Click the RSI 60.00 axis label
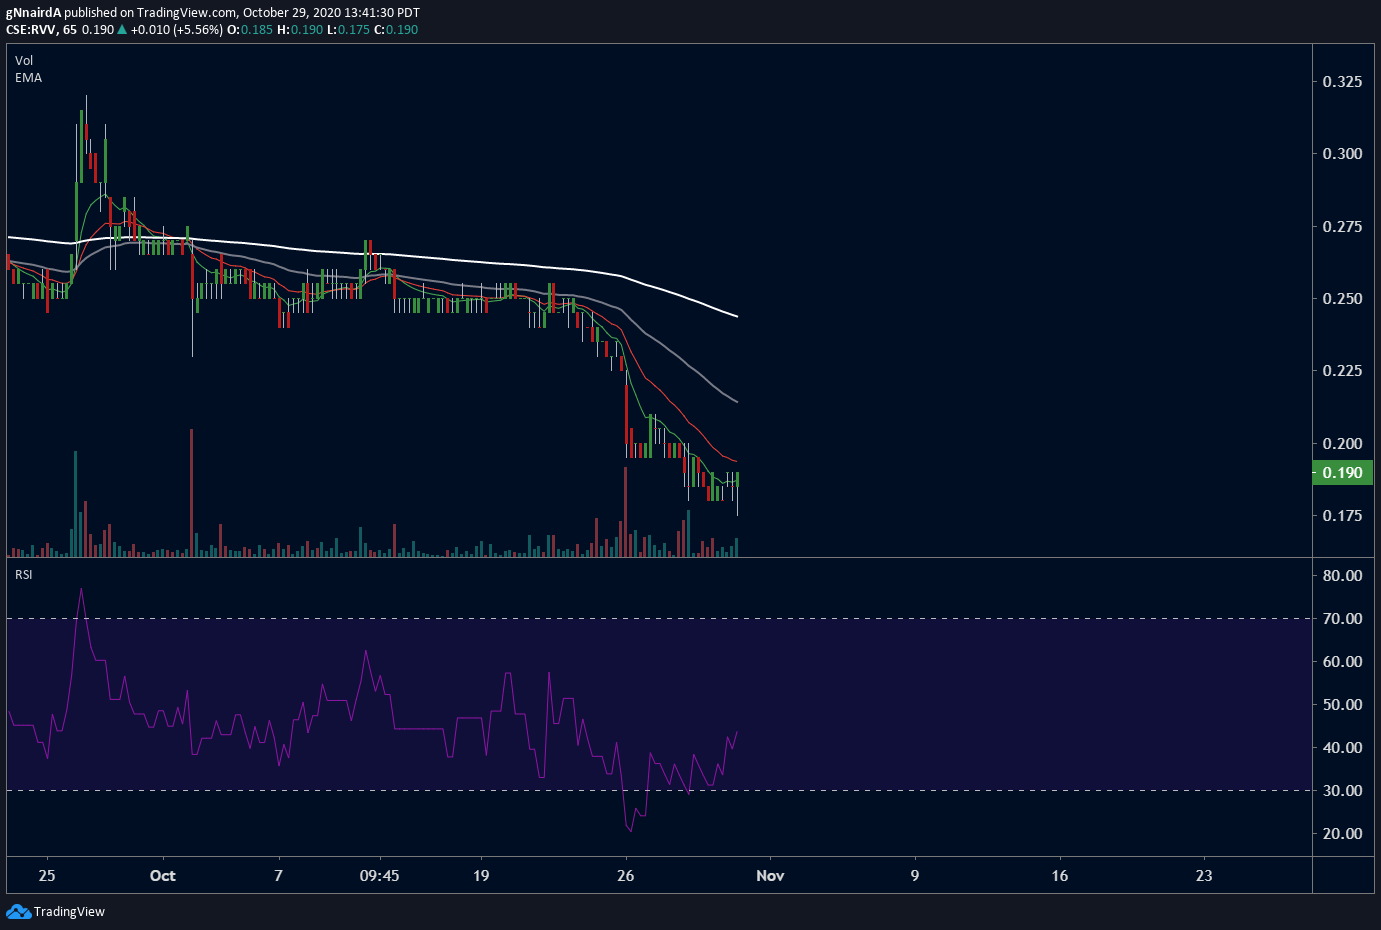The width and height of the screenshot is (1381, 930). tap(1342, 661)
